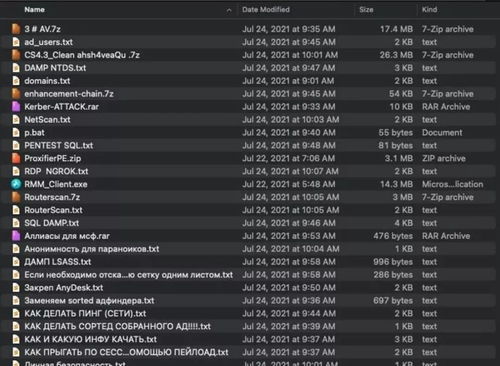
Task: Click the Micros...lication kind entry
Action: [452, 184]
